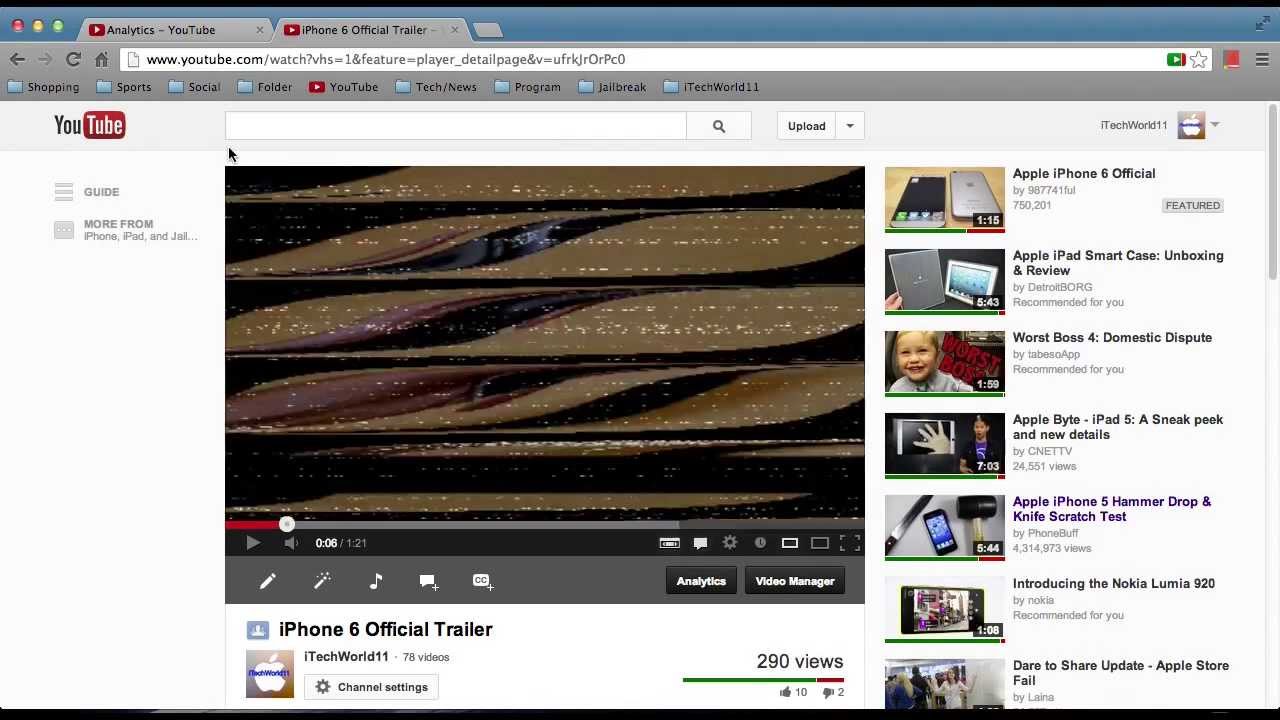This screenshot has height=720, width=1280.
Task: Play the iPhone 6 trailer video
Action: tap(253, 543)
